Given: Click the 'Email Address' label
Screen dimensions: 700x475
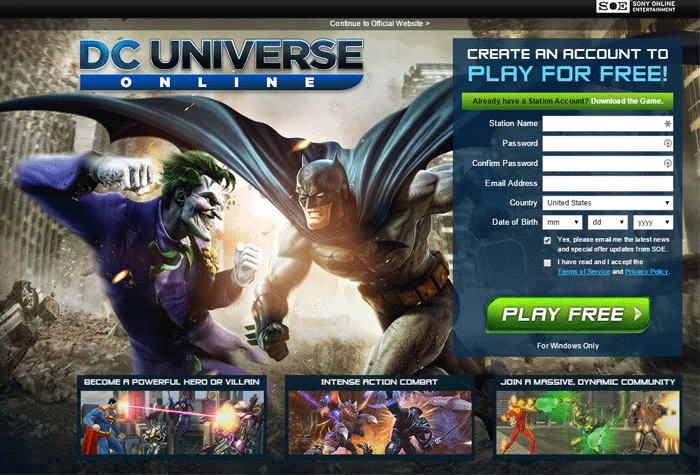Looking at the screenshot, I should click(511, 183).
